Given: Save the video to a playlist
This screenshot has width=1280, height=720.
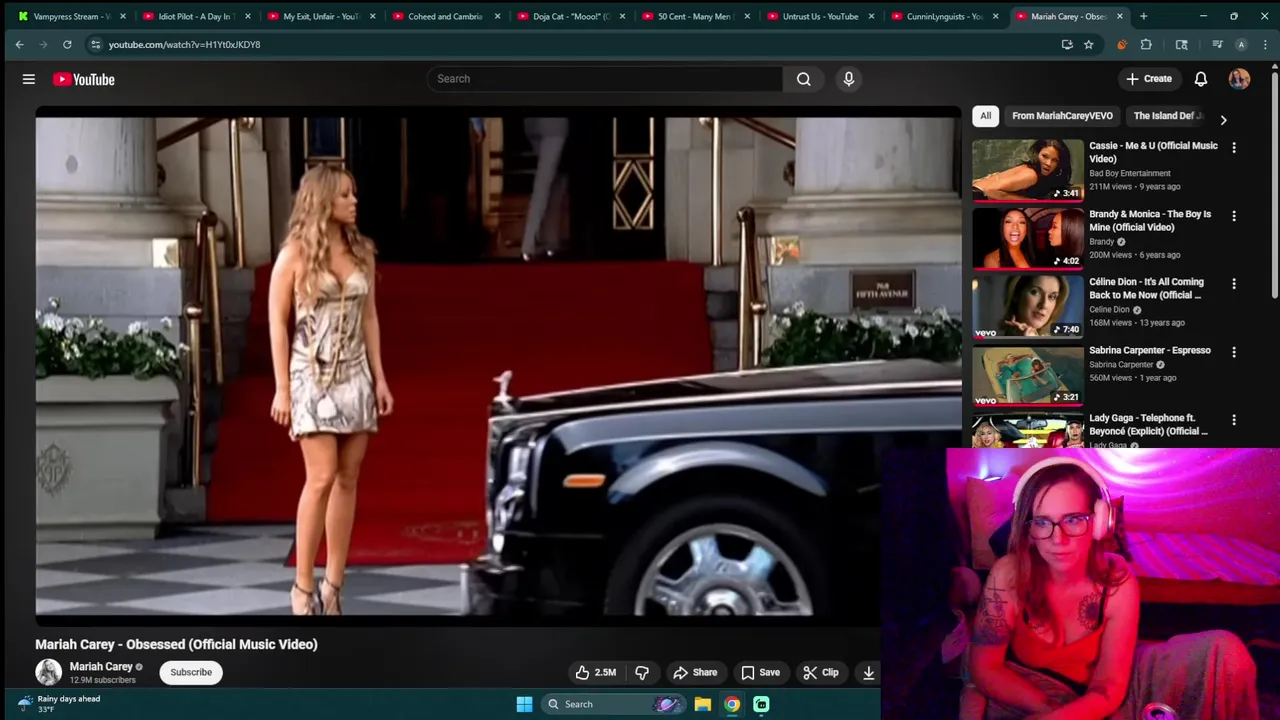Looking at the screenshot, I should tap(760, 672).
